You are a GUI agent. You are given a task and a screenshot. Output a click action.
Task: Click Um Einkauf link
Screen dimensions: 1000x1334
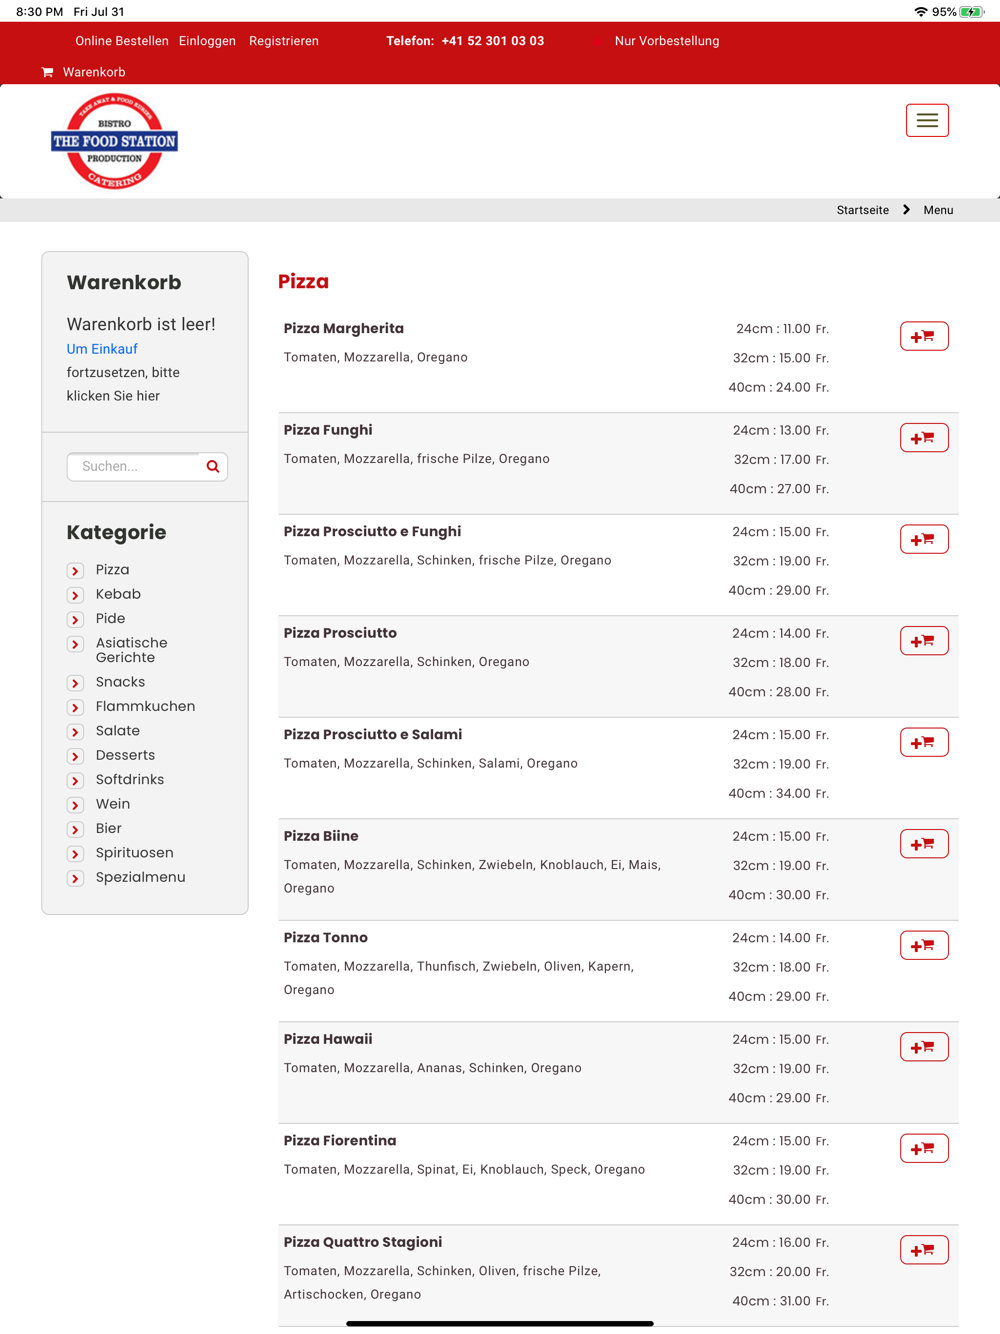(102, 349)
